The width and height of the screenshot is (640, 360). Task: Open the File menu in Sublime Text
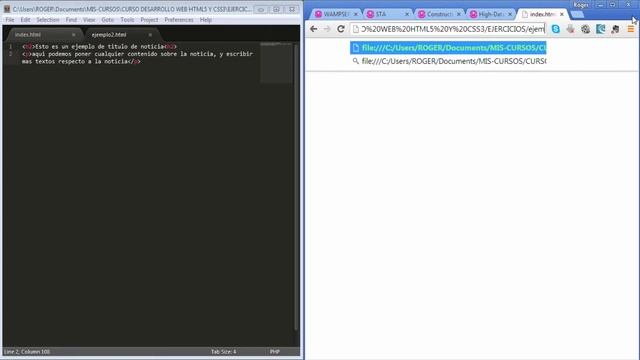pyautogui.click(x=9, y=20)
